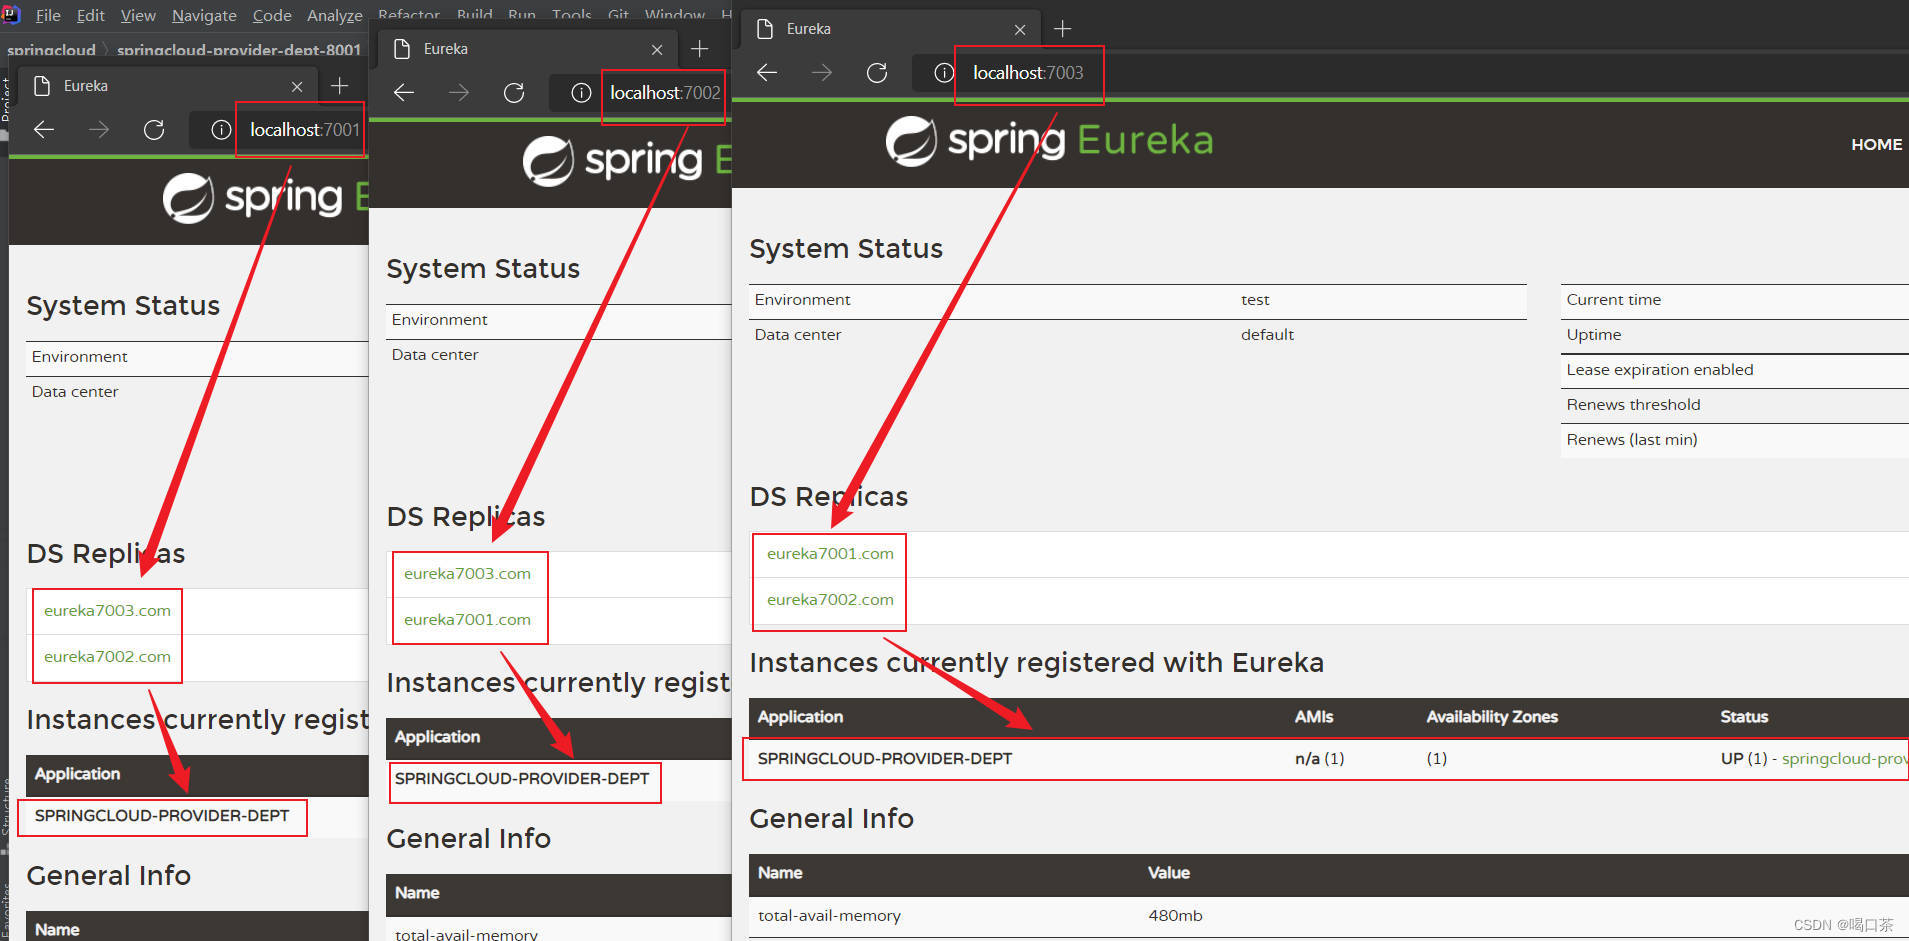Click springcloud-provider-dept-8001 breadcrumb in IntelliJ
Image resolution: width=1909 pixels, height=941 pixels.
point(239,49)
